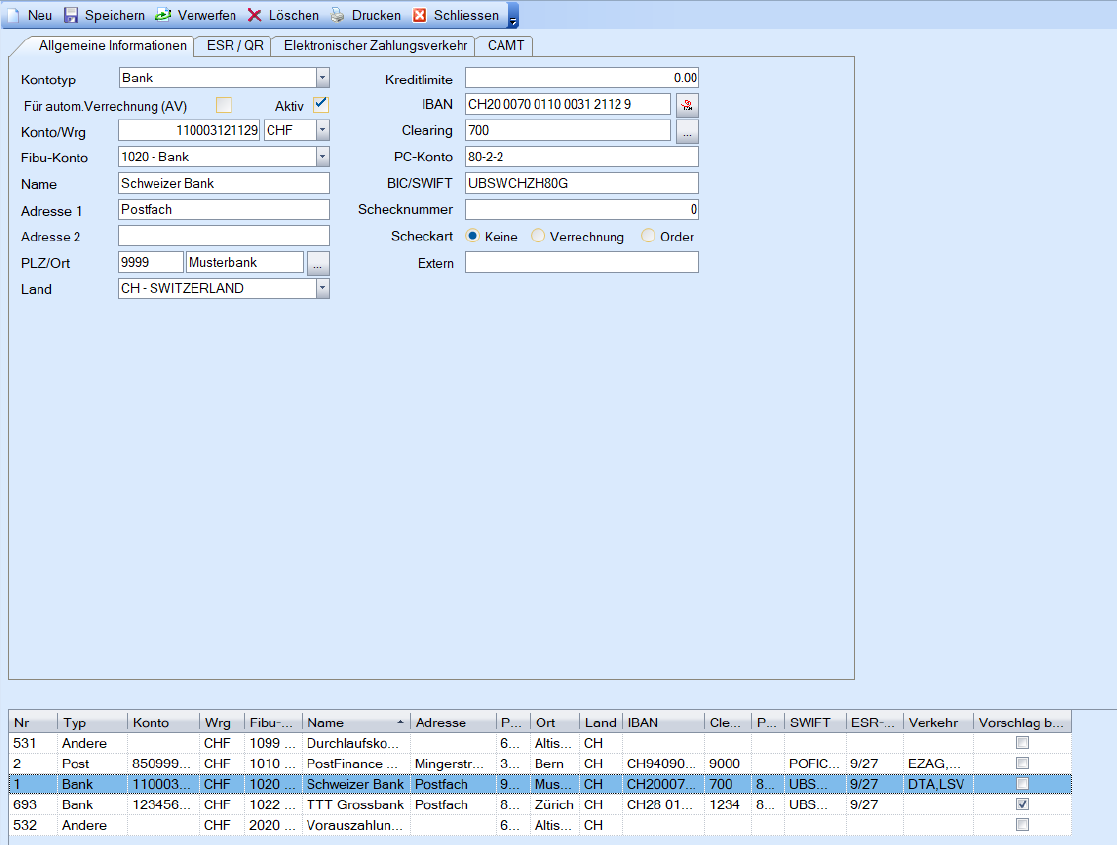Enable Für autom. Verrechnung (AV) checkbox
The height and width of the screenshot is (845, 1117).
(224, 104)
